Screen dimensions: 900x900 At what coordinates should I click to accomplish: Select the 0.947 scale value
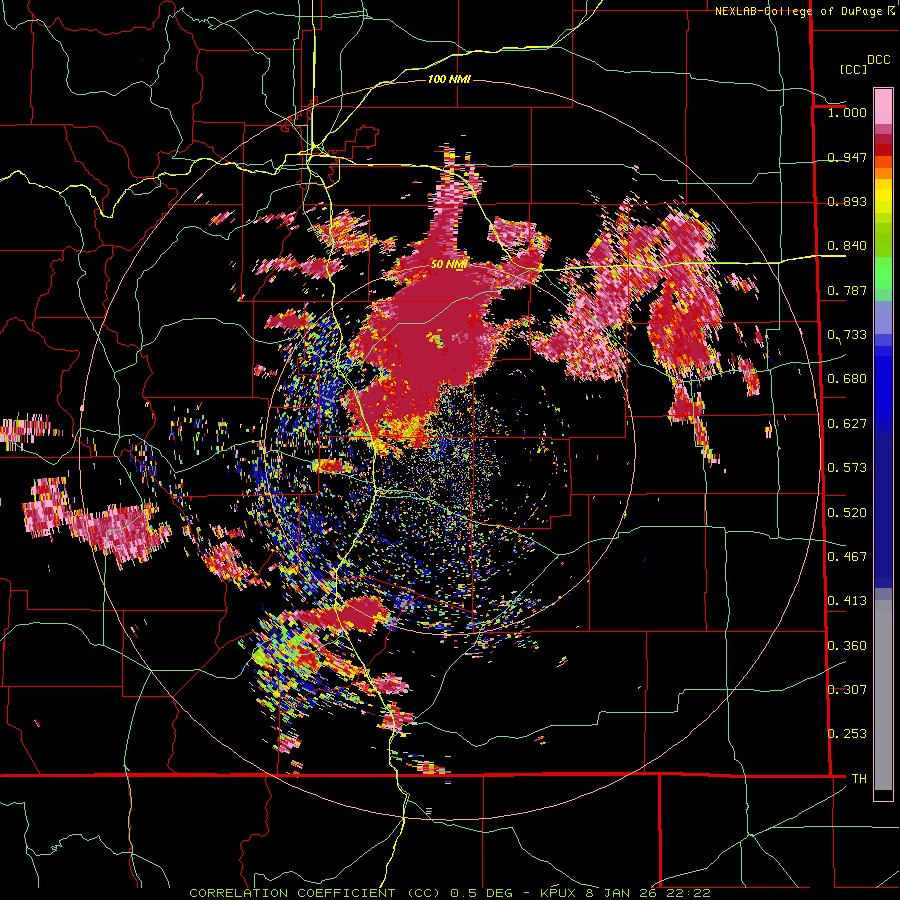tap(847, 157)
